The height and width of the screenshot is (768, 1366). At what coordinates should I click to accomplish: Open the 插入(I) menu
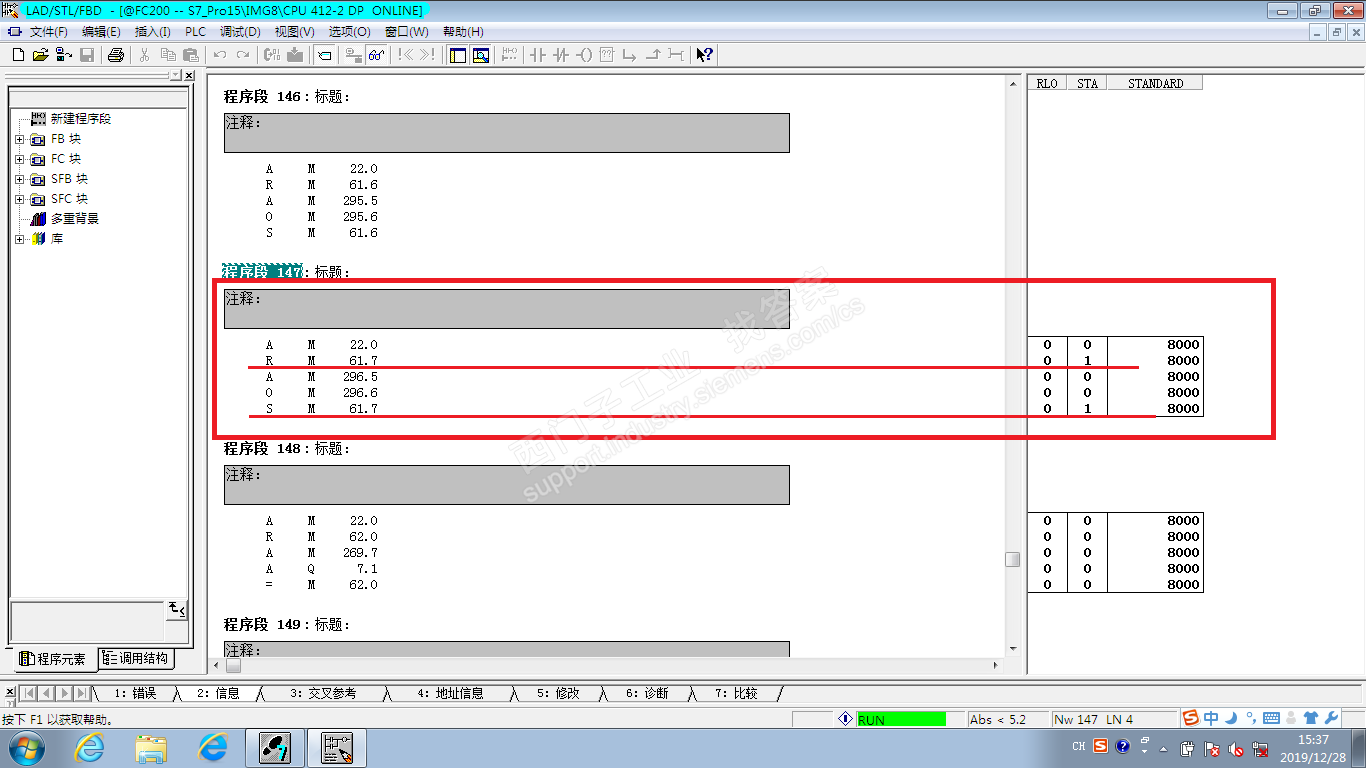tap(153, 32)
